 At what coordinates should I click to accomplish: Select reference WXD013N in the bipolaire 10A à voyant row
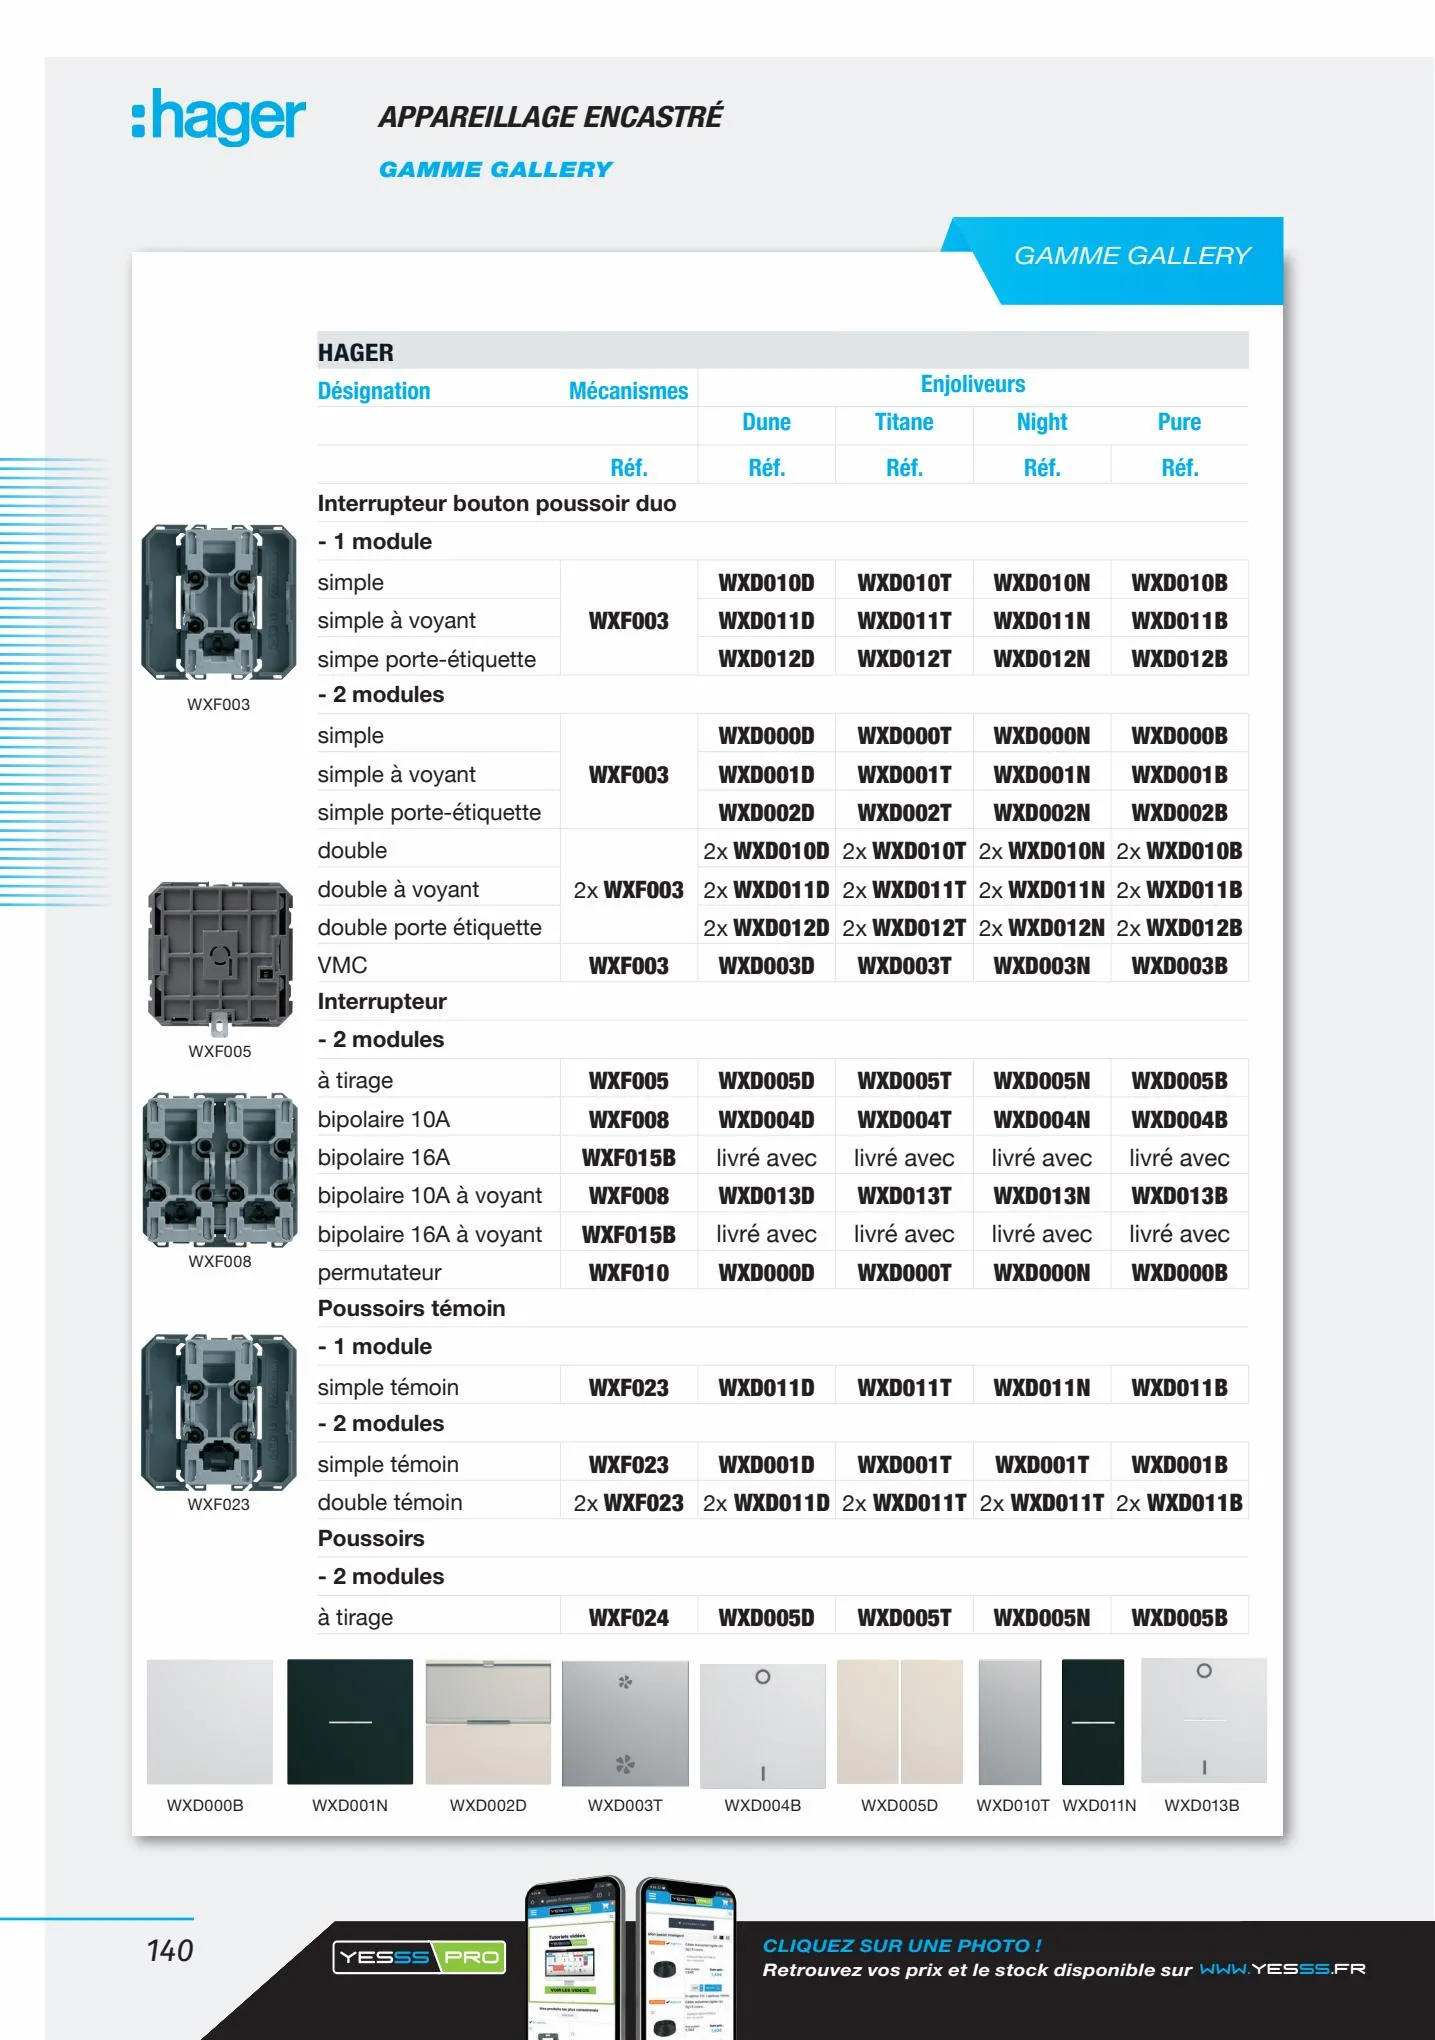tap(1042, 1196)
